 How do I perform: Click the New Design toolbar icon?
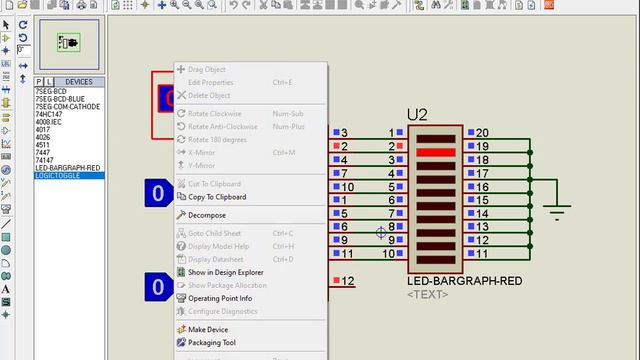click(x=9, y=5)
